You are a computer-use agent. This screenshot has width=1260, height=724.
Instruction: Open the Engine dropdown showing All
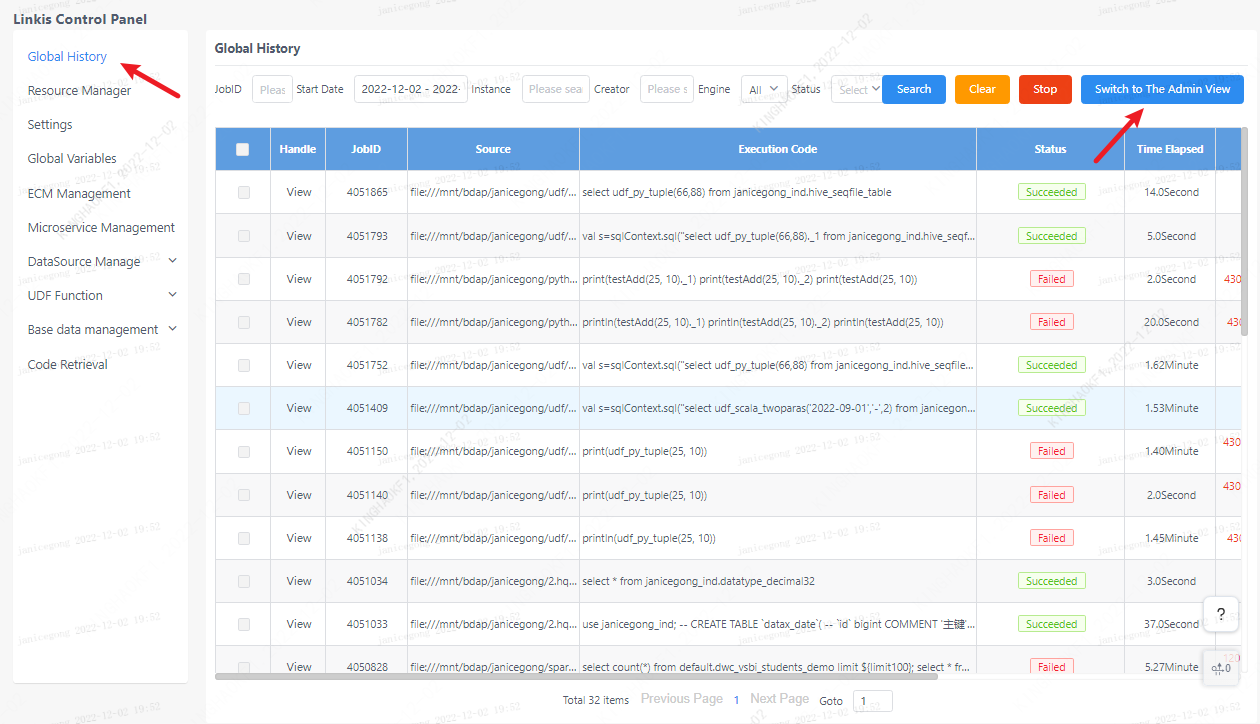point(765,89)
